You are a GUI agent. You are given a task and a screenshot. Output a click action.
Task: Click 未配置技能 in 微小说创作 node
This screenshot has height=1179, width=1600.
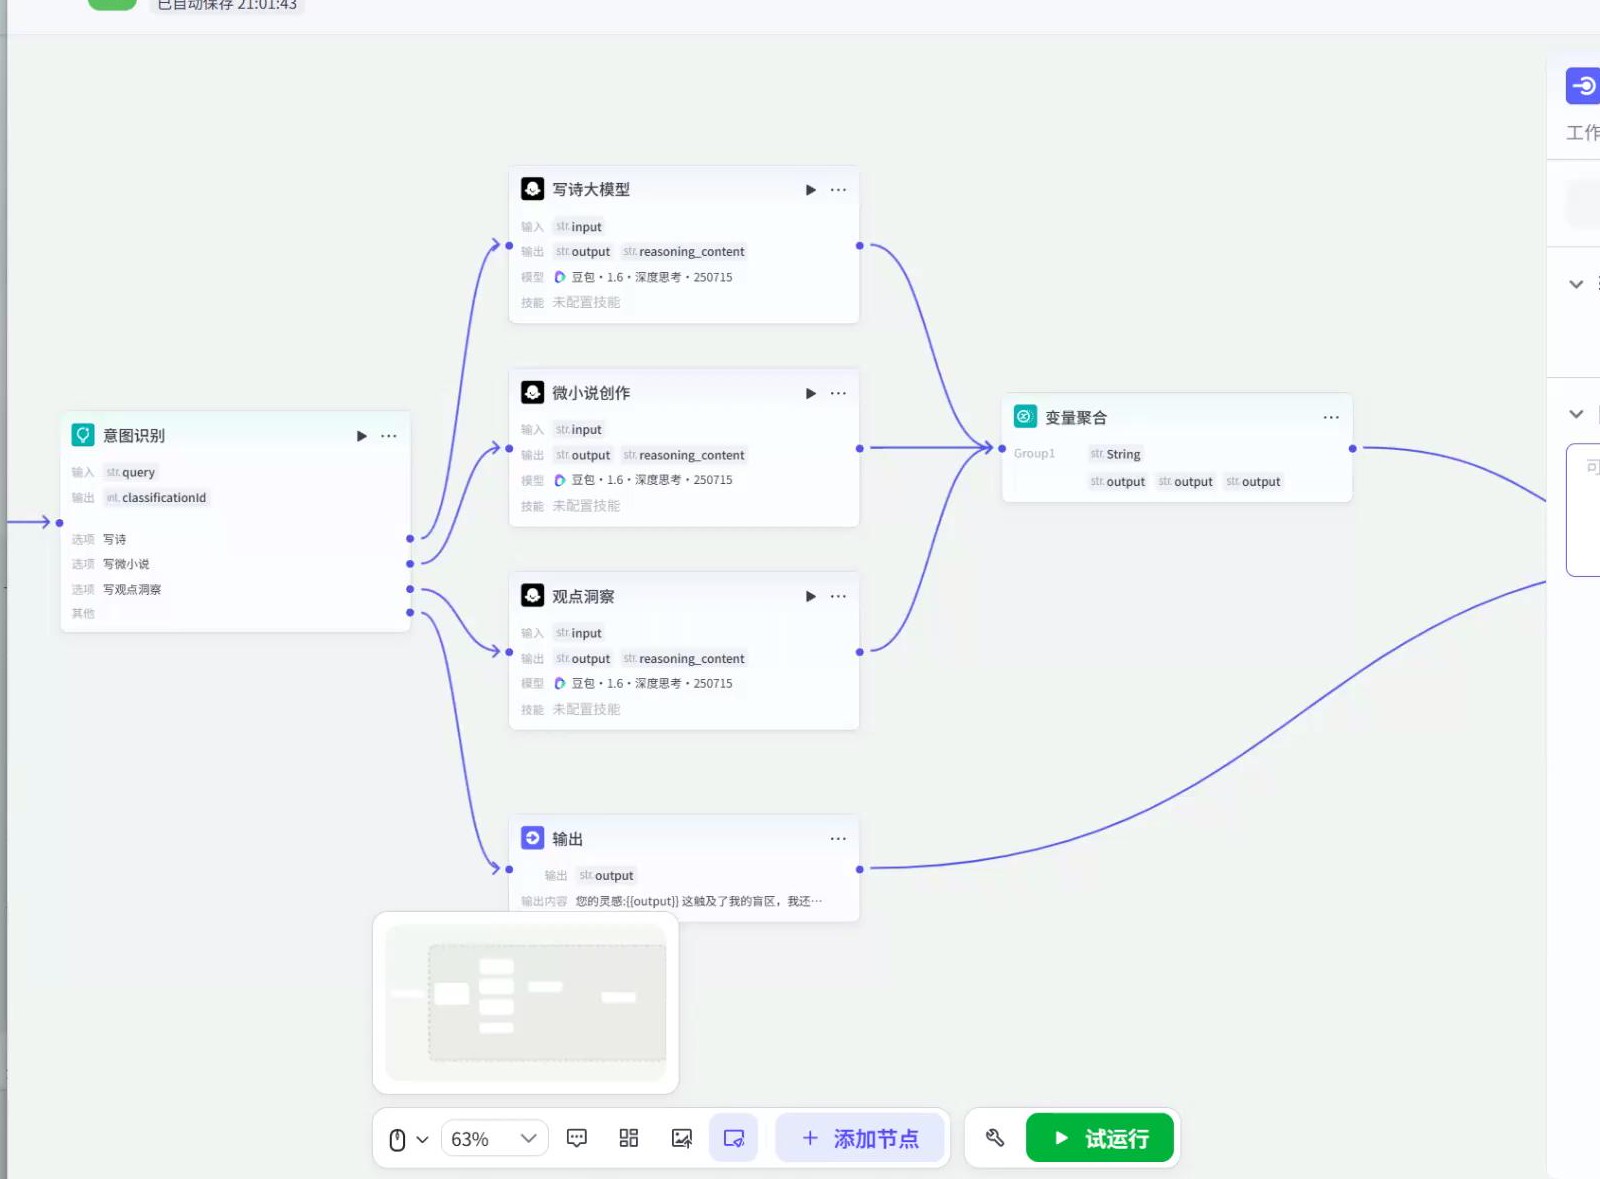pos(586,506)
